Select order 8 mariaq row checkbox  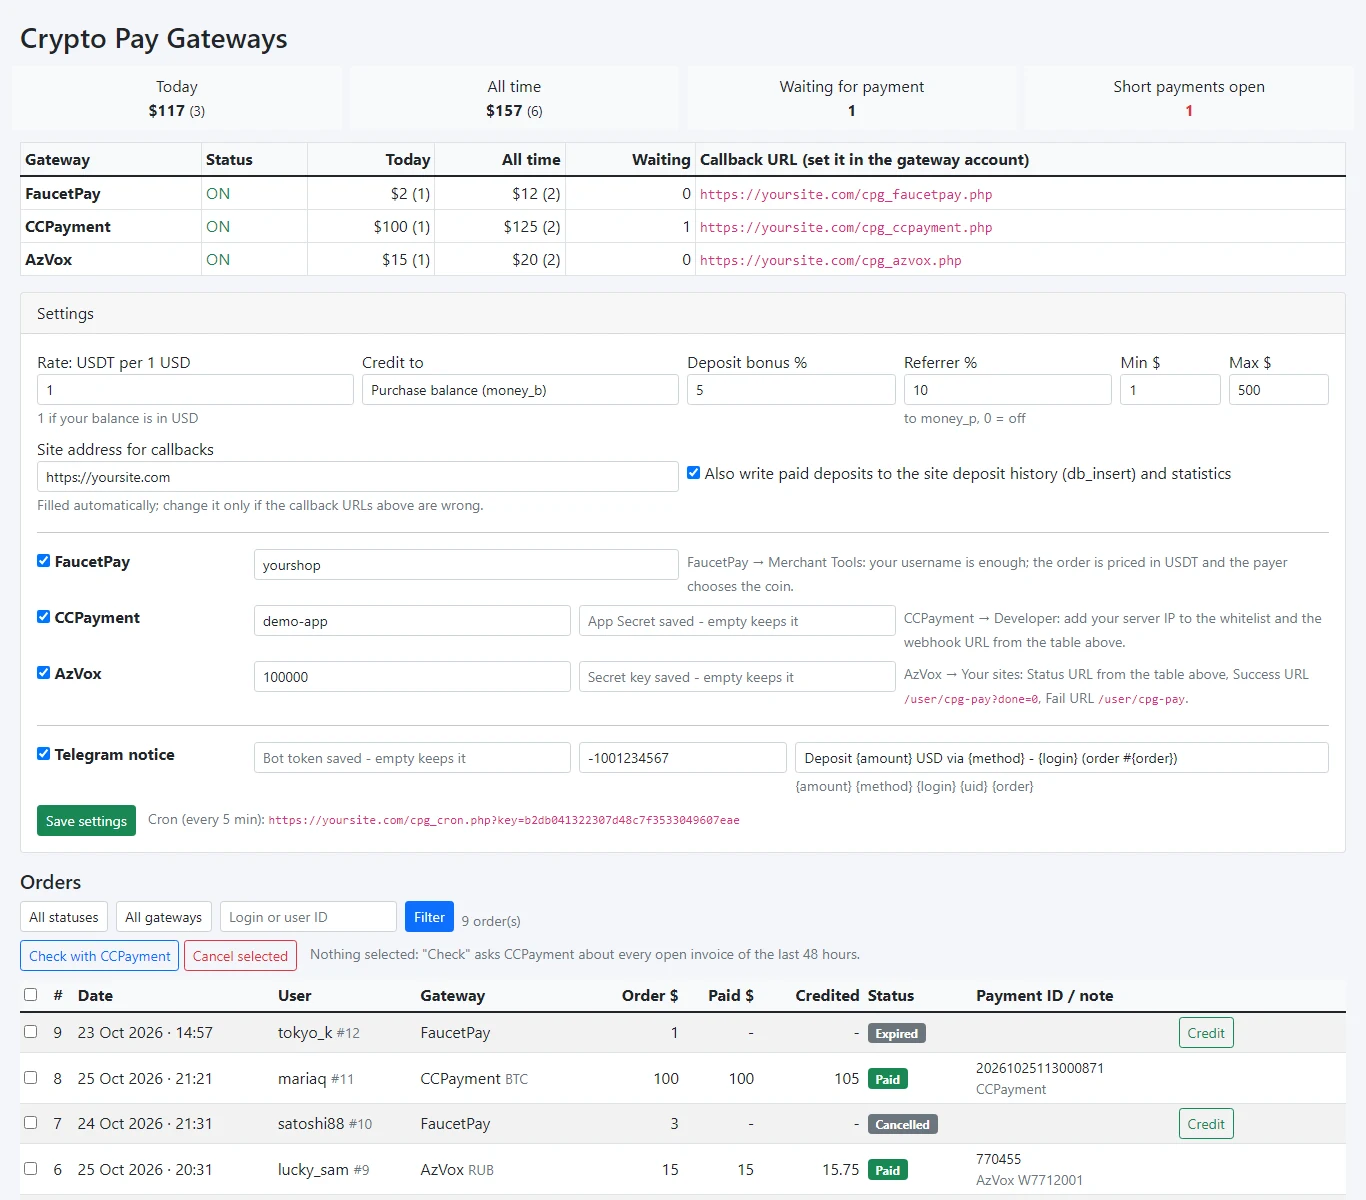point(31,1078)
